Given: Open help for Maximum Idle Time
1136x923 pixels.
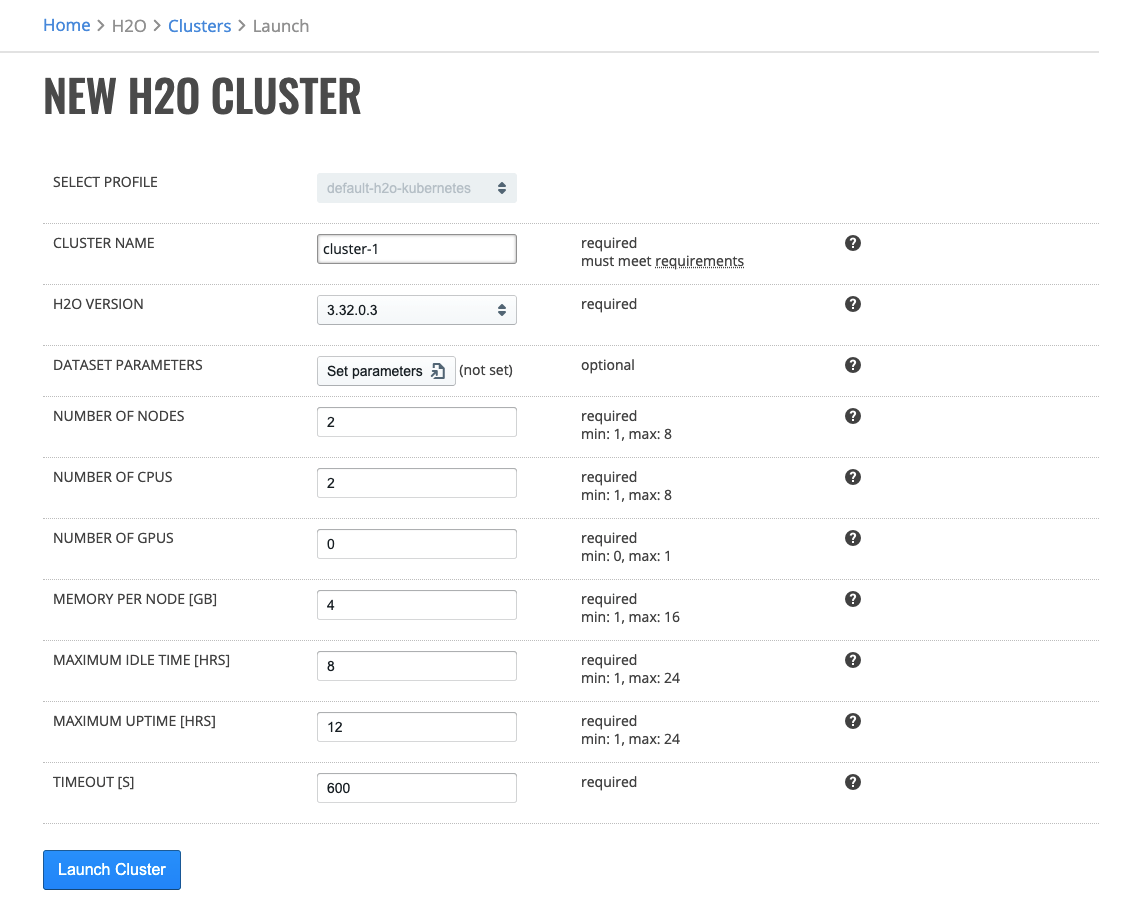Looking at the screenshot, I should coord(853,659).
